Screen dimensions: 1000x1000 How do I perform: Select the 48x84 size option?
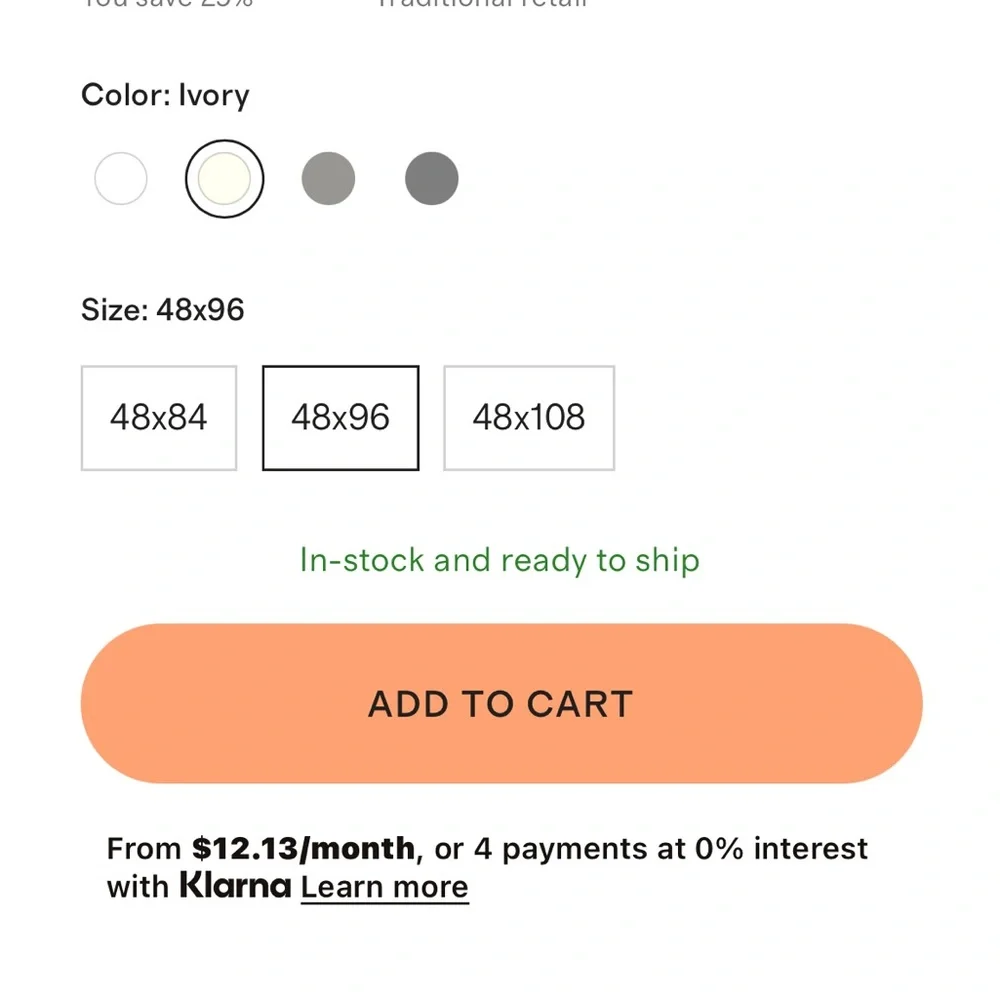coord(159,418)
